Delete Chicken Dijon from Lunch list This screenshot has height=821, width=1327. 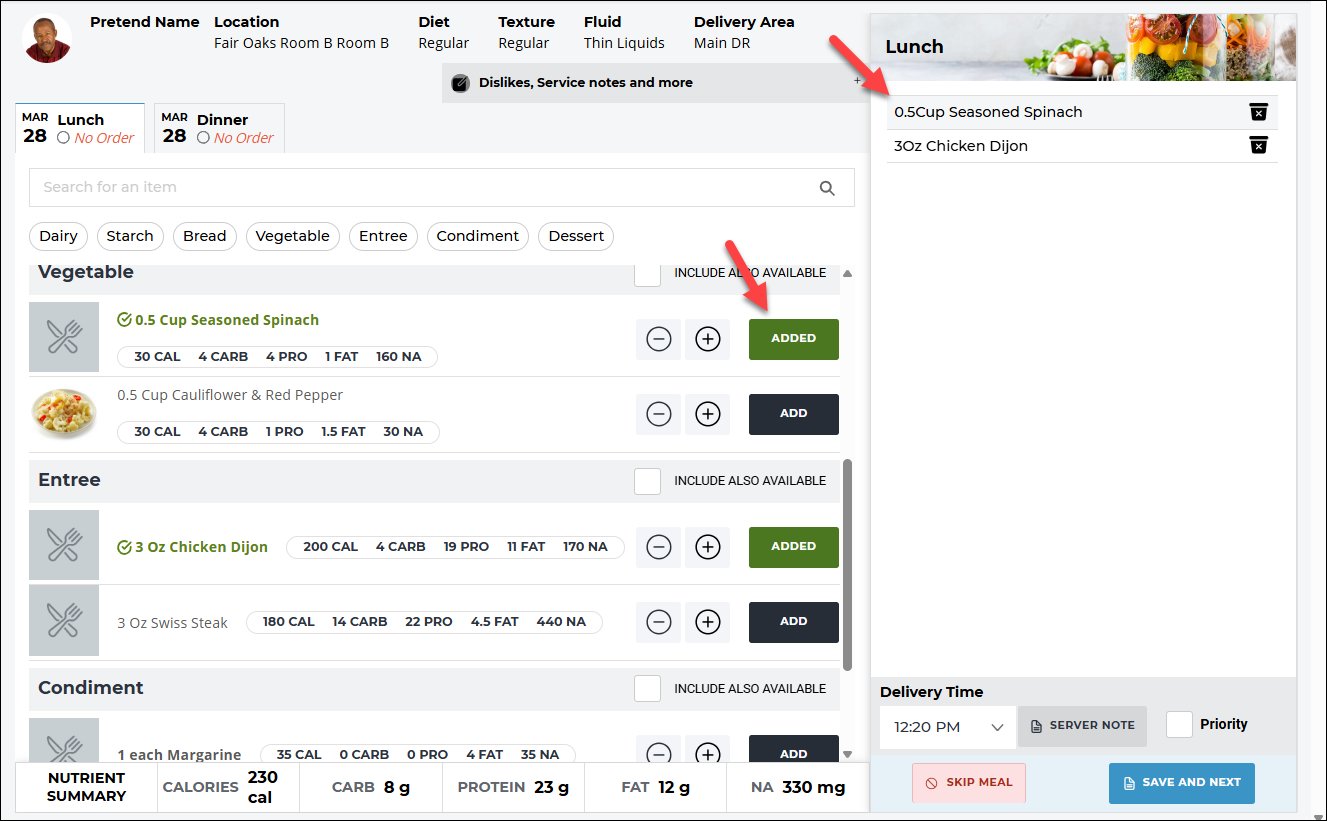click(1258, 146)
